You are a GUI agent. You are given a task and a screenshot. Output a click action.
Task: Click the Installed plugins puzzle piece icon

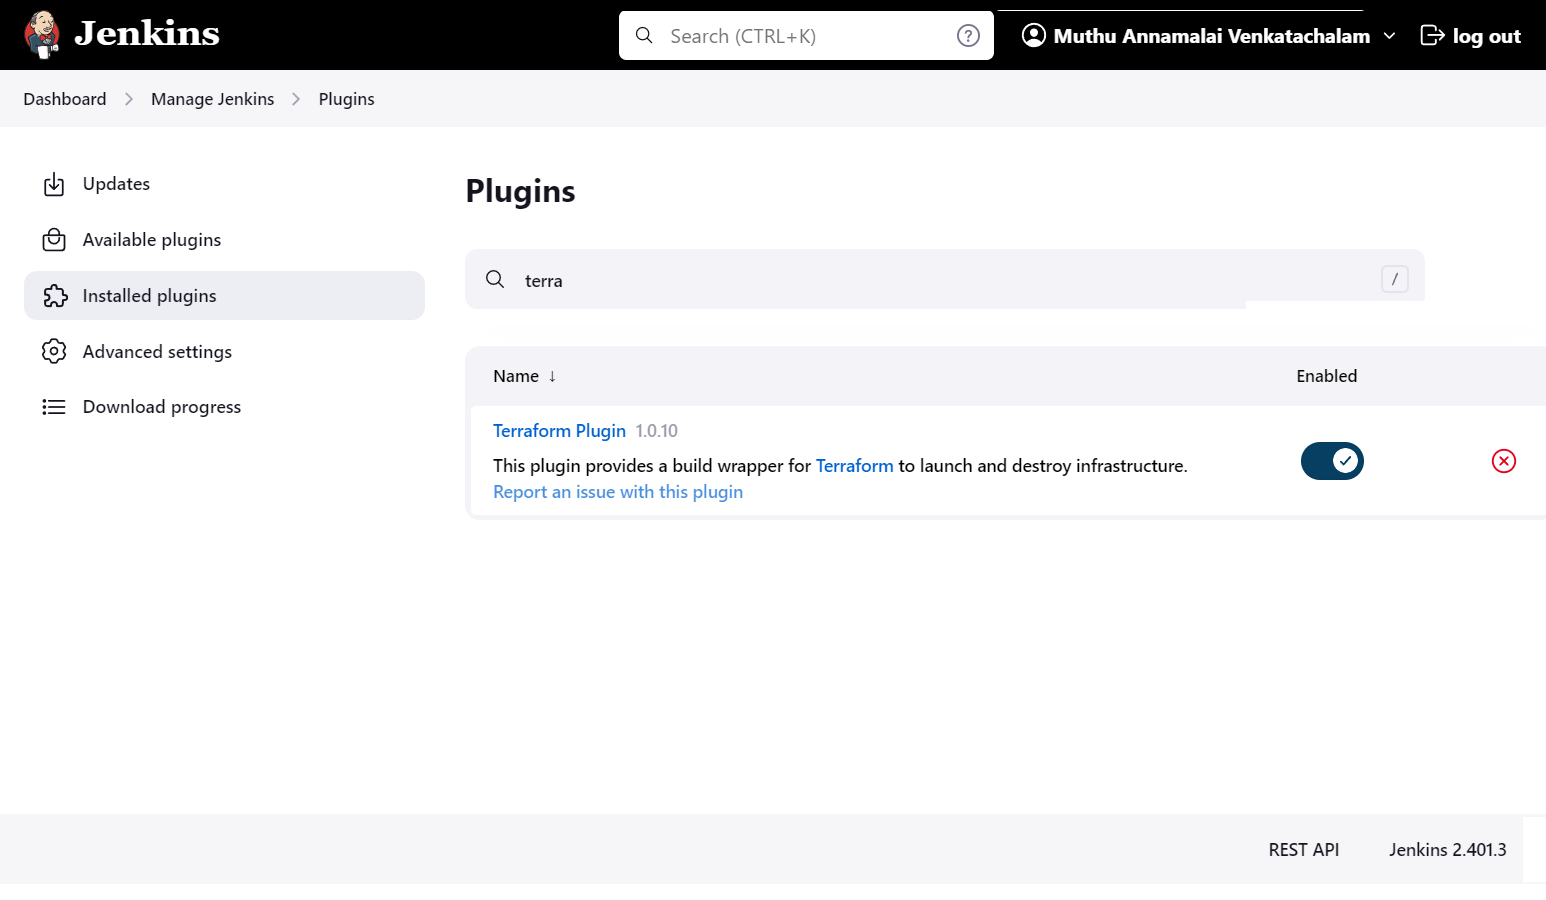(54, 296)
